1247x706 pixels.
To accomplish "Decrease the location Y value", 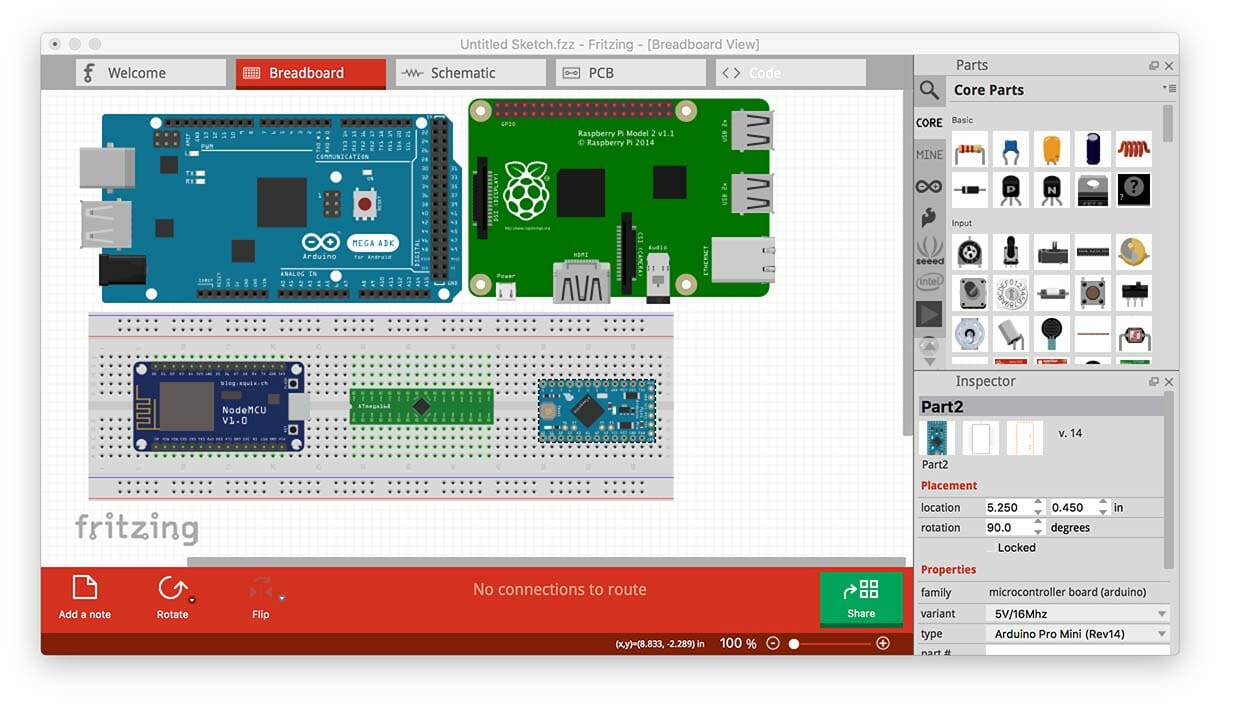I will pyautogui.click(x=1103, y=513).
